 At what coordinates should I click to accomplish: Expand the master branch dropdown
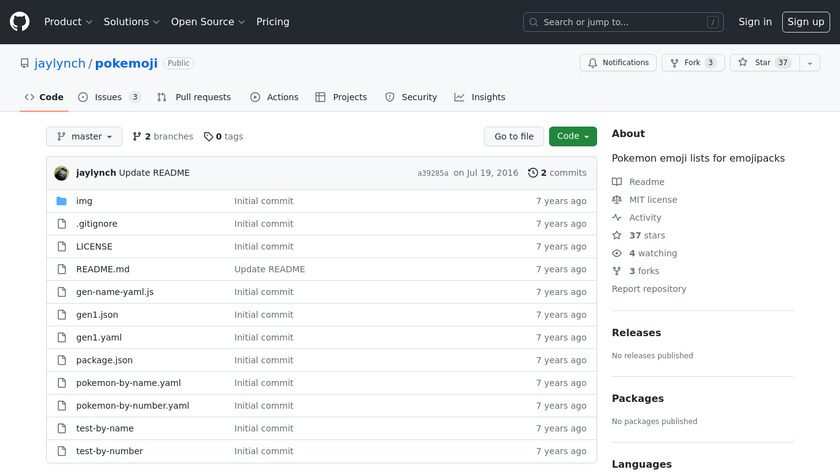coord(85,137)
